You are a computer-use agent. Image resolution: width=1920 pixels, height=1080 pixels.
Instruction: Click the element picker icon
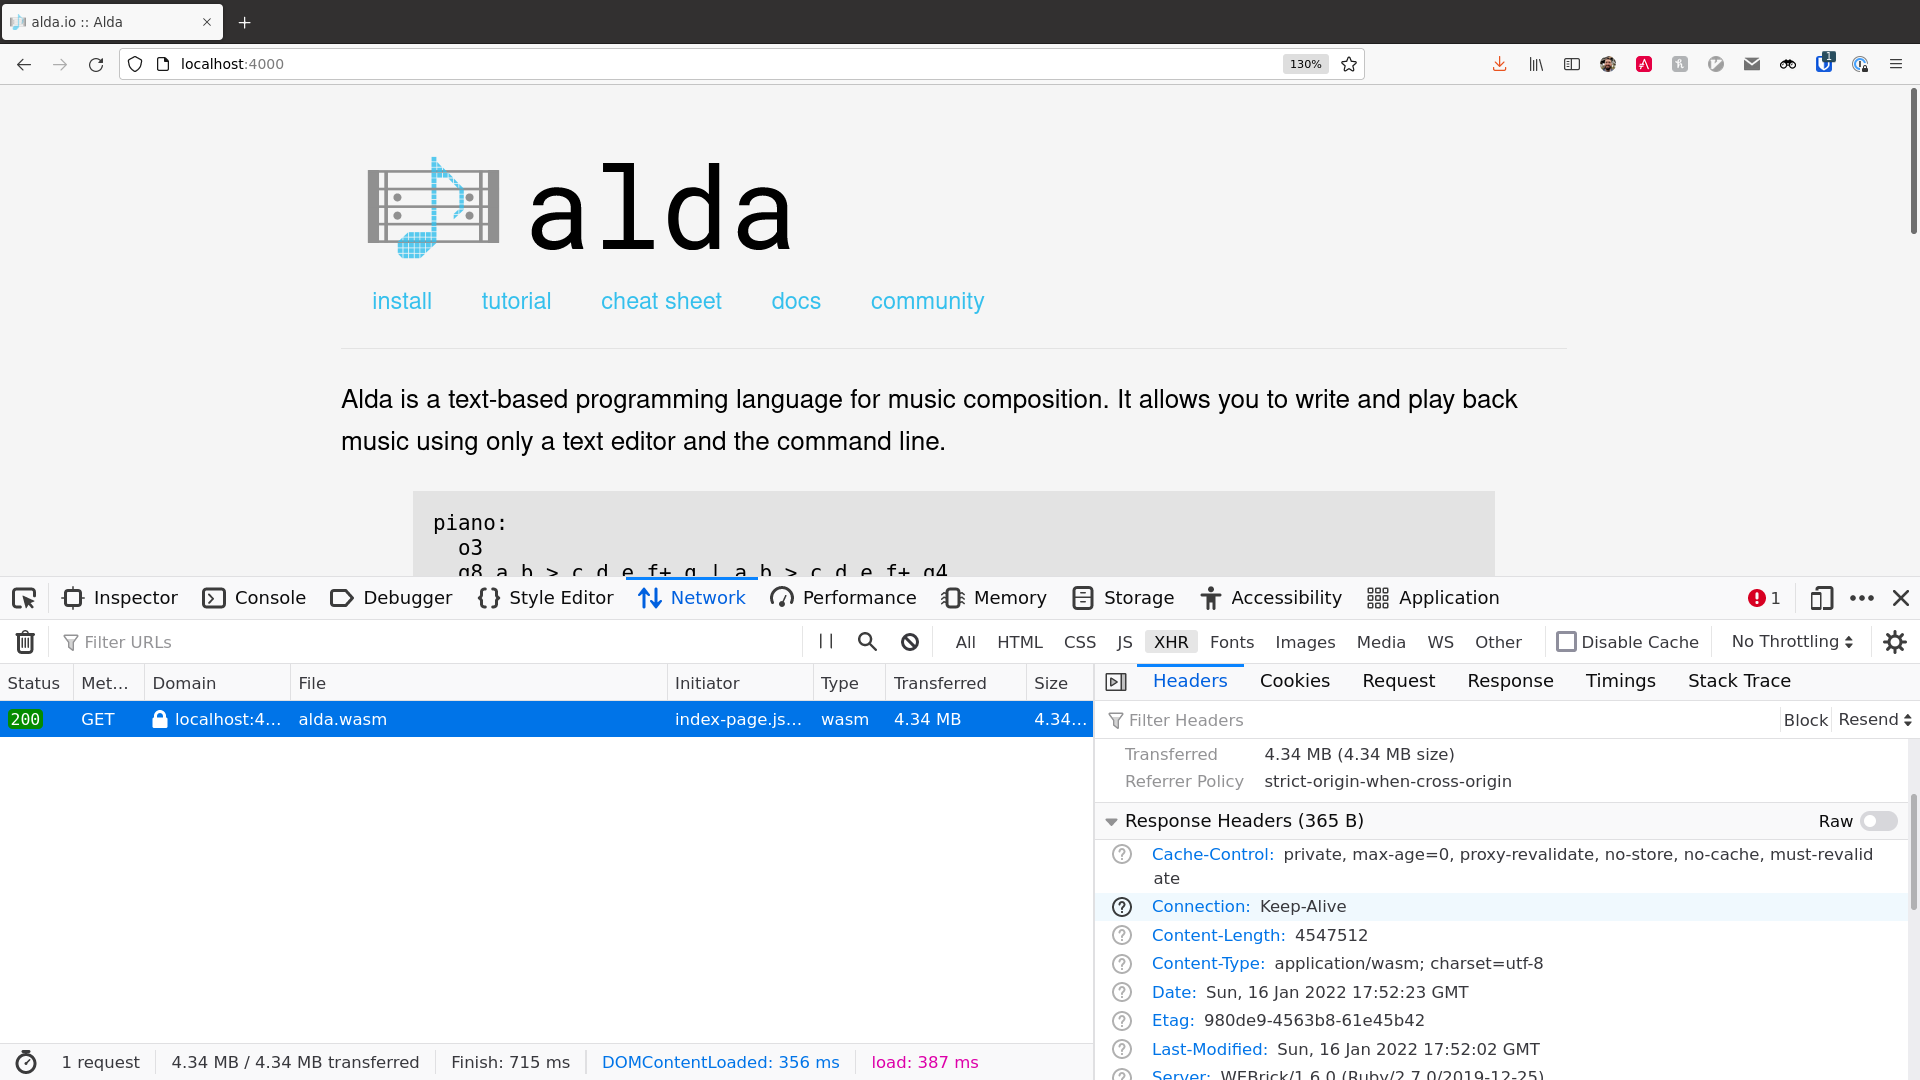(x=24, y=598)
